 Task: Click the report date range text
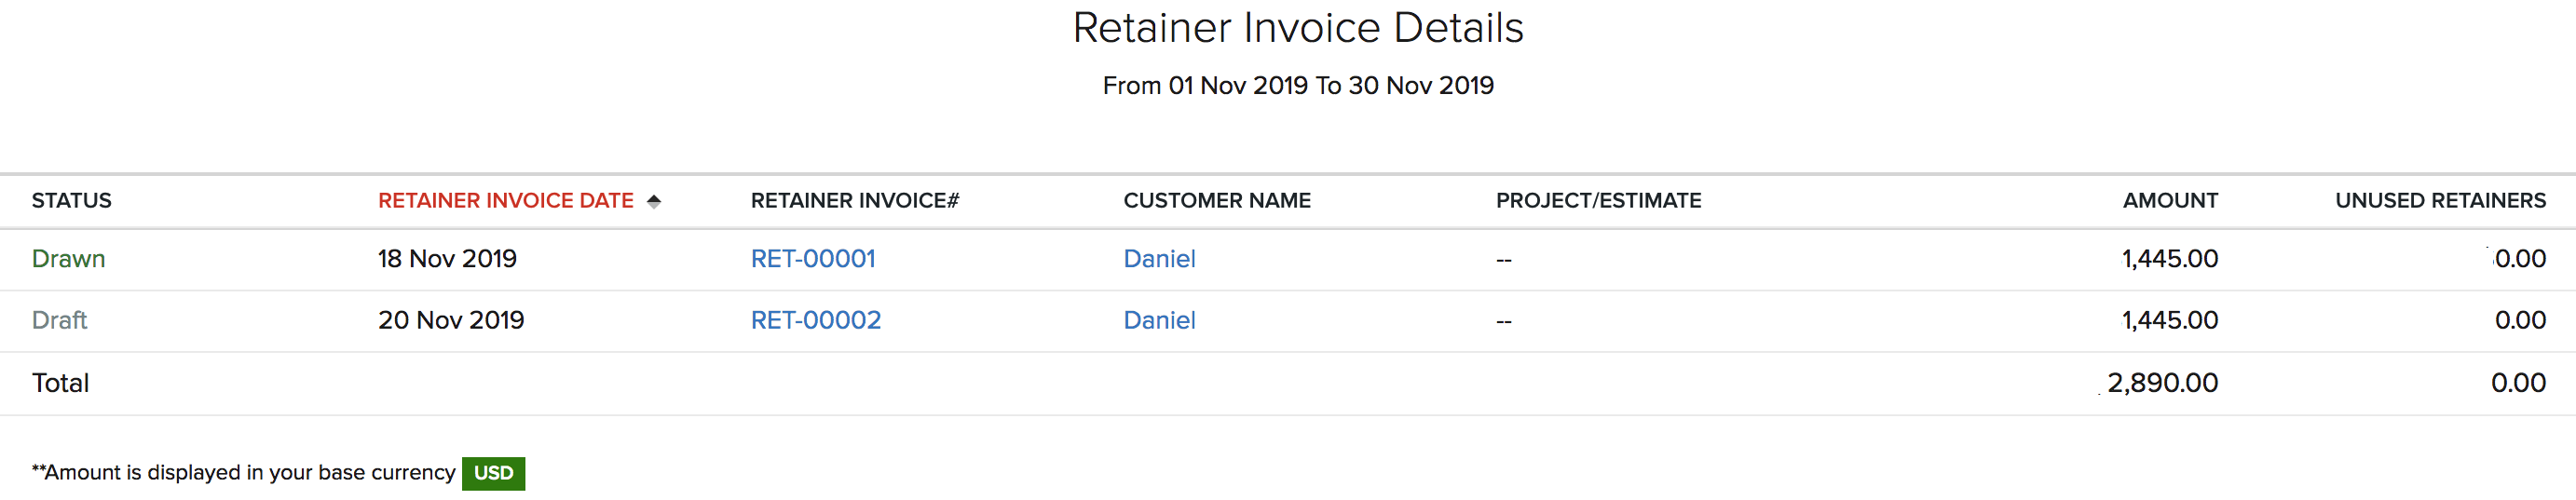click(x=1298, y=86)
